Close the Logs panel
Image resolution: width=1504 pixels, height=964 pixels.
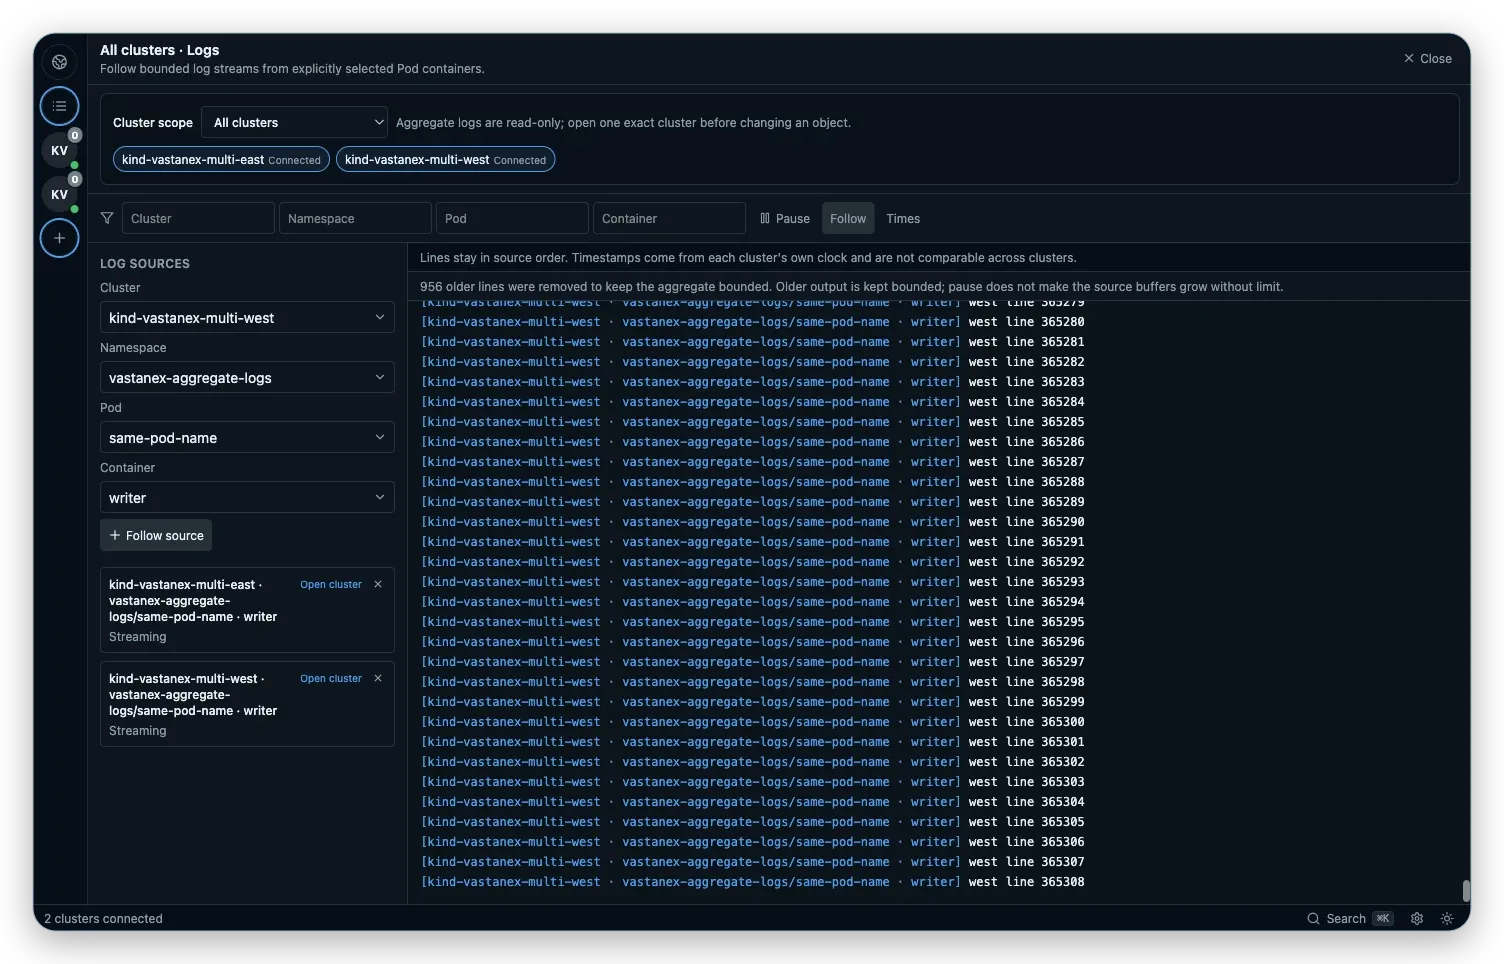[x=1428, y=59]
